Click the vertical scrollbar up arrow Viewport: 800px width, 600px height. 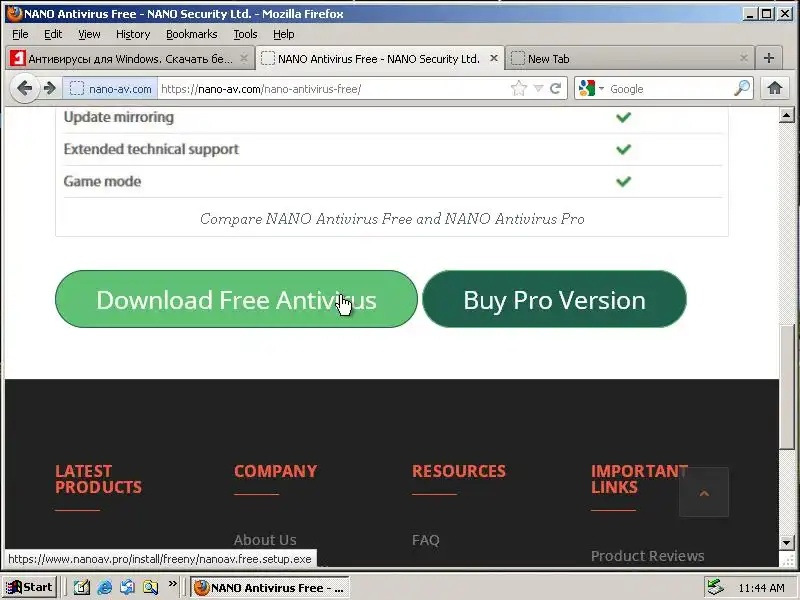pyautogui.click(x=786, y=115)
